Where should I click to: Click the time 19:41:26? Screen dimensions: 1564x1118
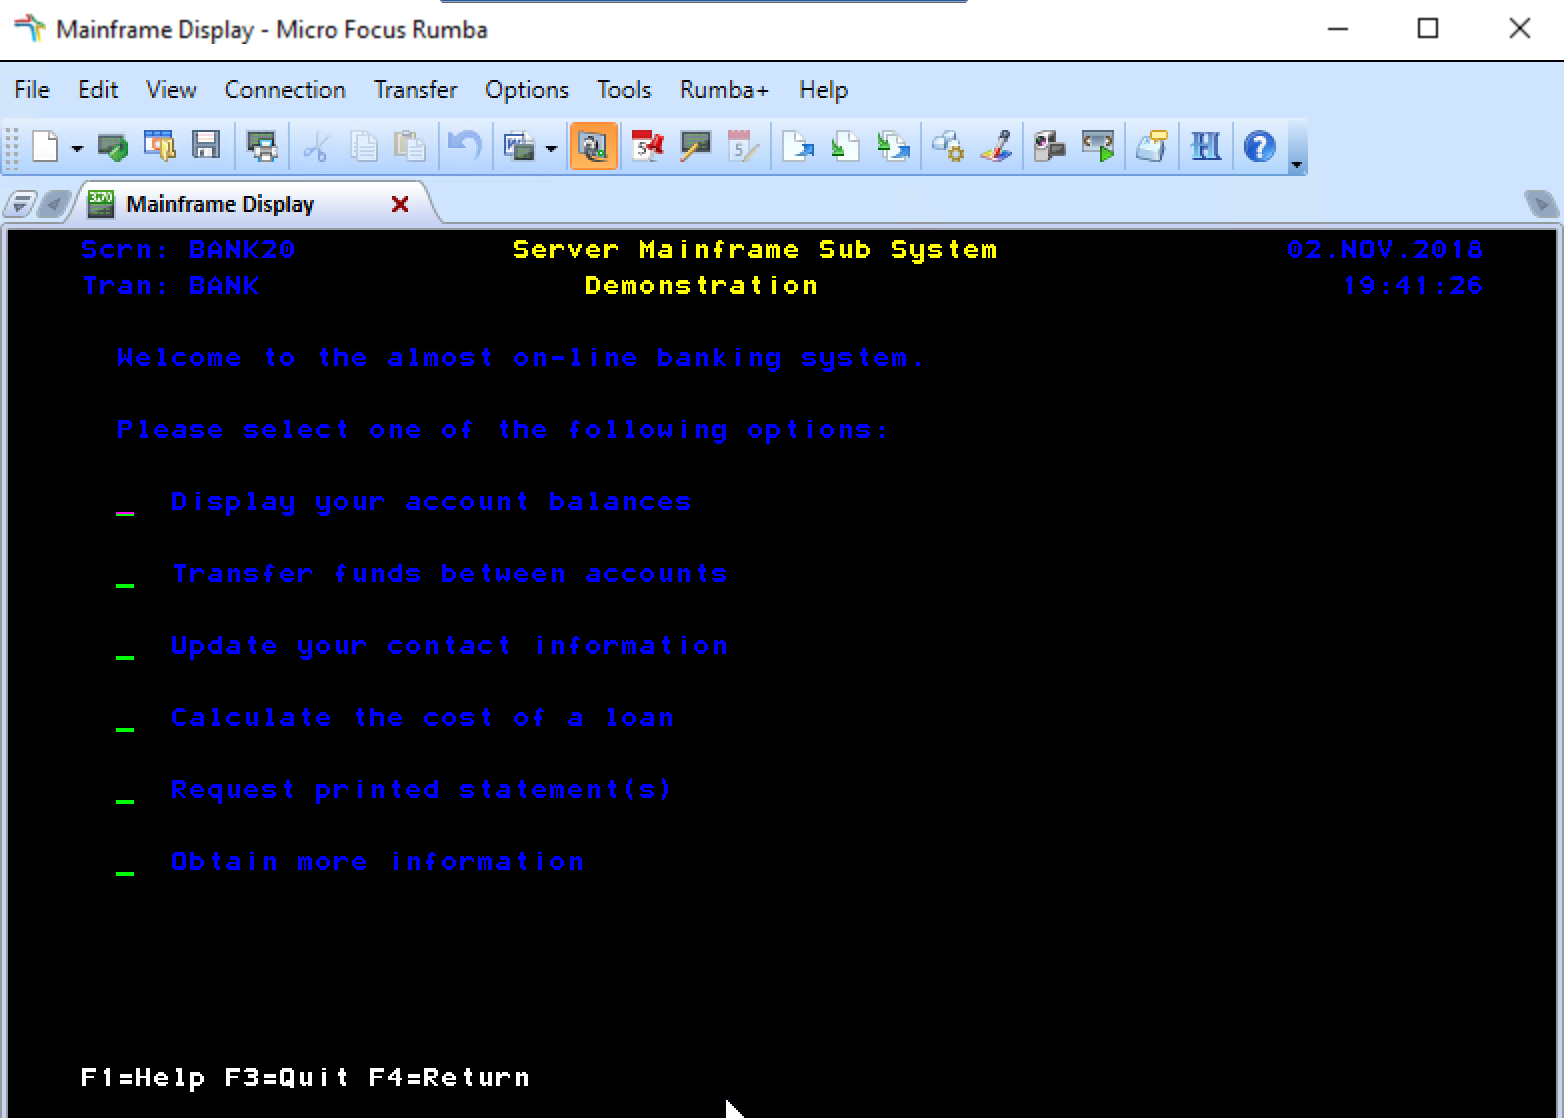1412,286
